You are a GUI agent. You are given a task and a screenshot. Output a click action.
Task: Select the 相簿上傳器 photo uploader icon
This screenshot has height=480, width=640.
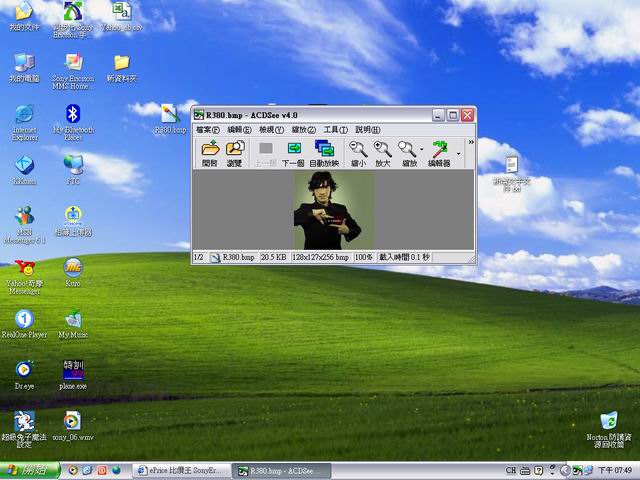pos(73,221)
